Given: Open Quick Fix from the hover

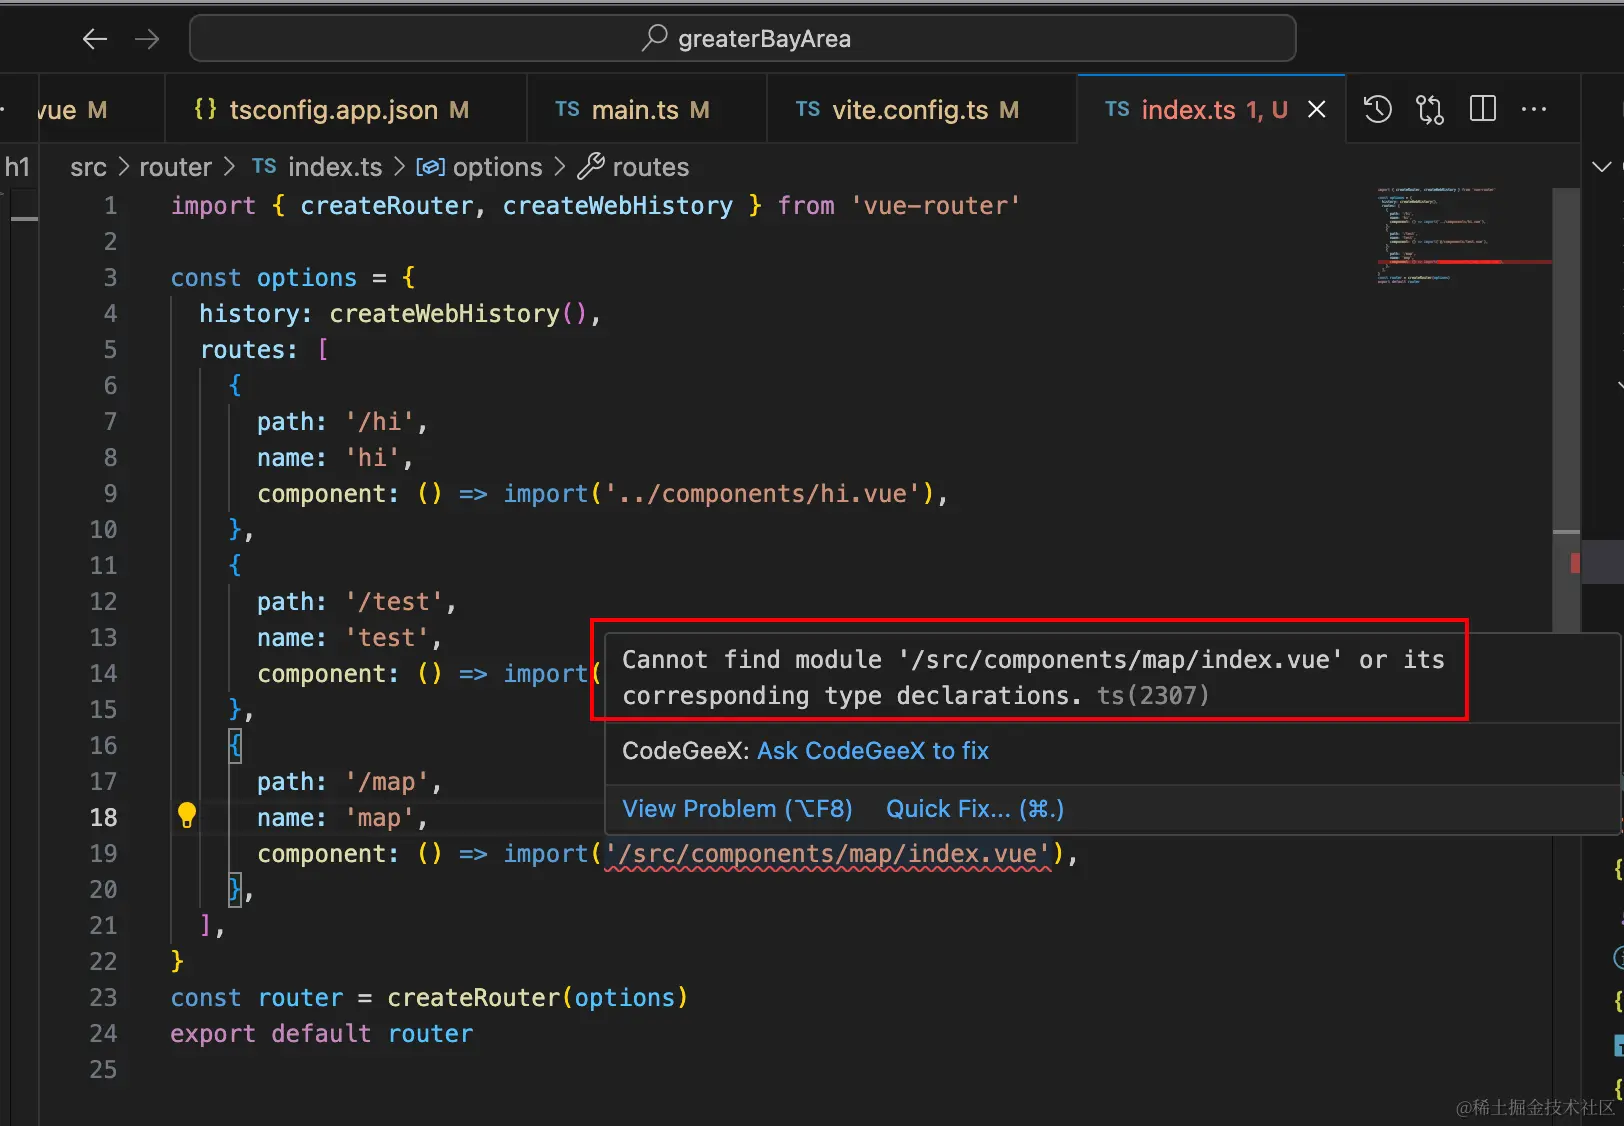Looking at the screenshot, I should coord(975,809).
